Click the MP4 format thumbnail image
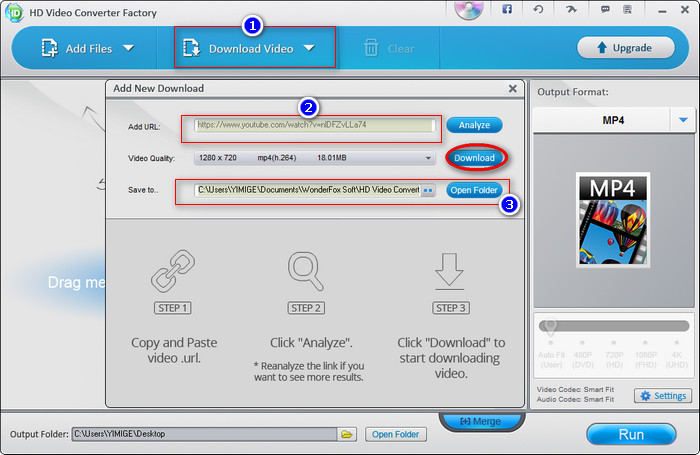700x455 pixels. tap(613, 220)
